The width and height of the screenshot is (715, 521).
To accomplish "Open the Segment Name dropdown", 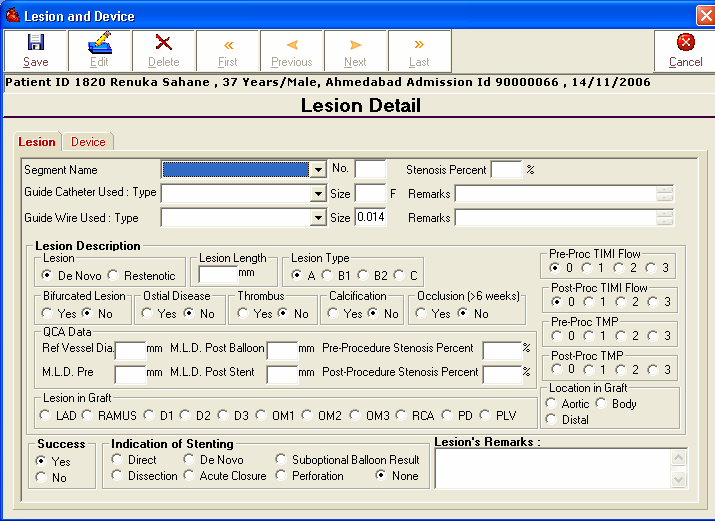I will (317, 170).
